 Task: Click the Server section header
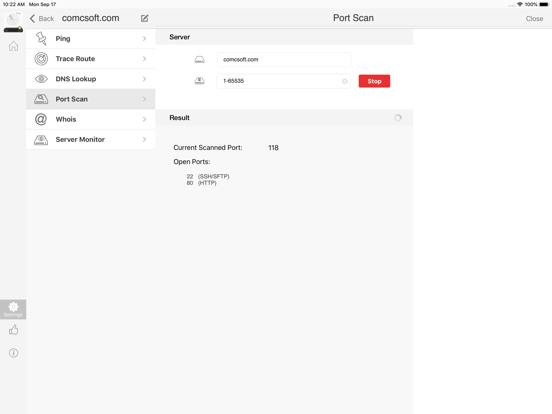pyautogui.click(x=284, y=37)
